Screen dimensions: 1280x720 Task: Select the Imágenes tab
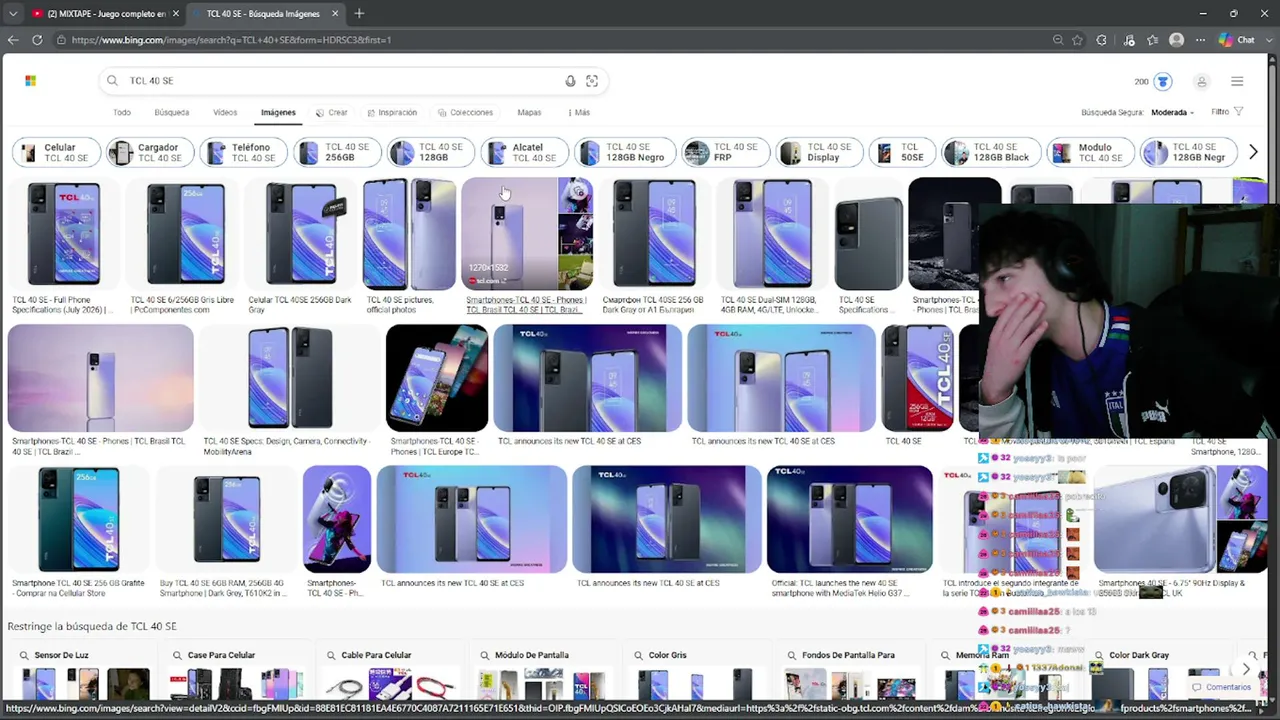(x=278, y=112)
